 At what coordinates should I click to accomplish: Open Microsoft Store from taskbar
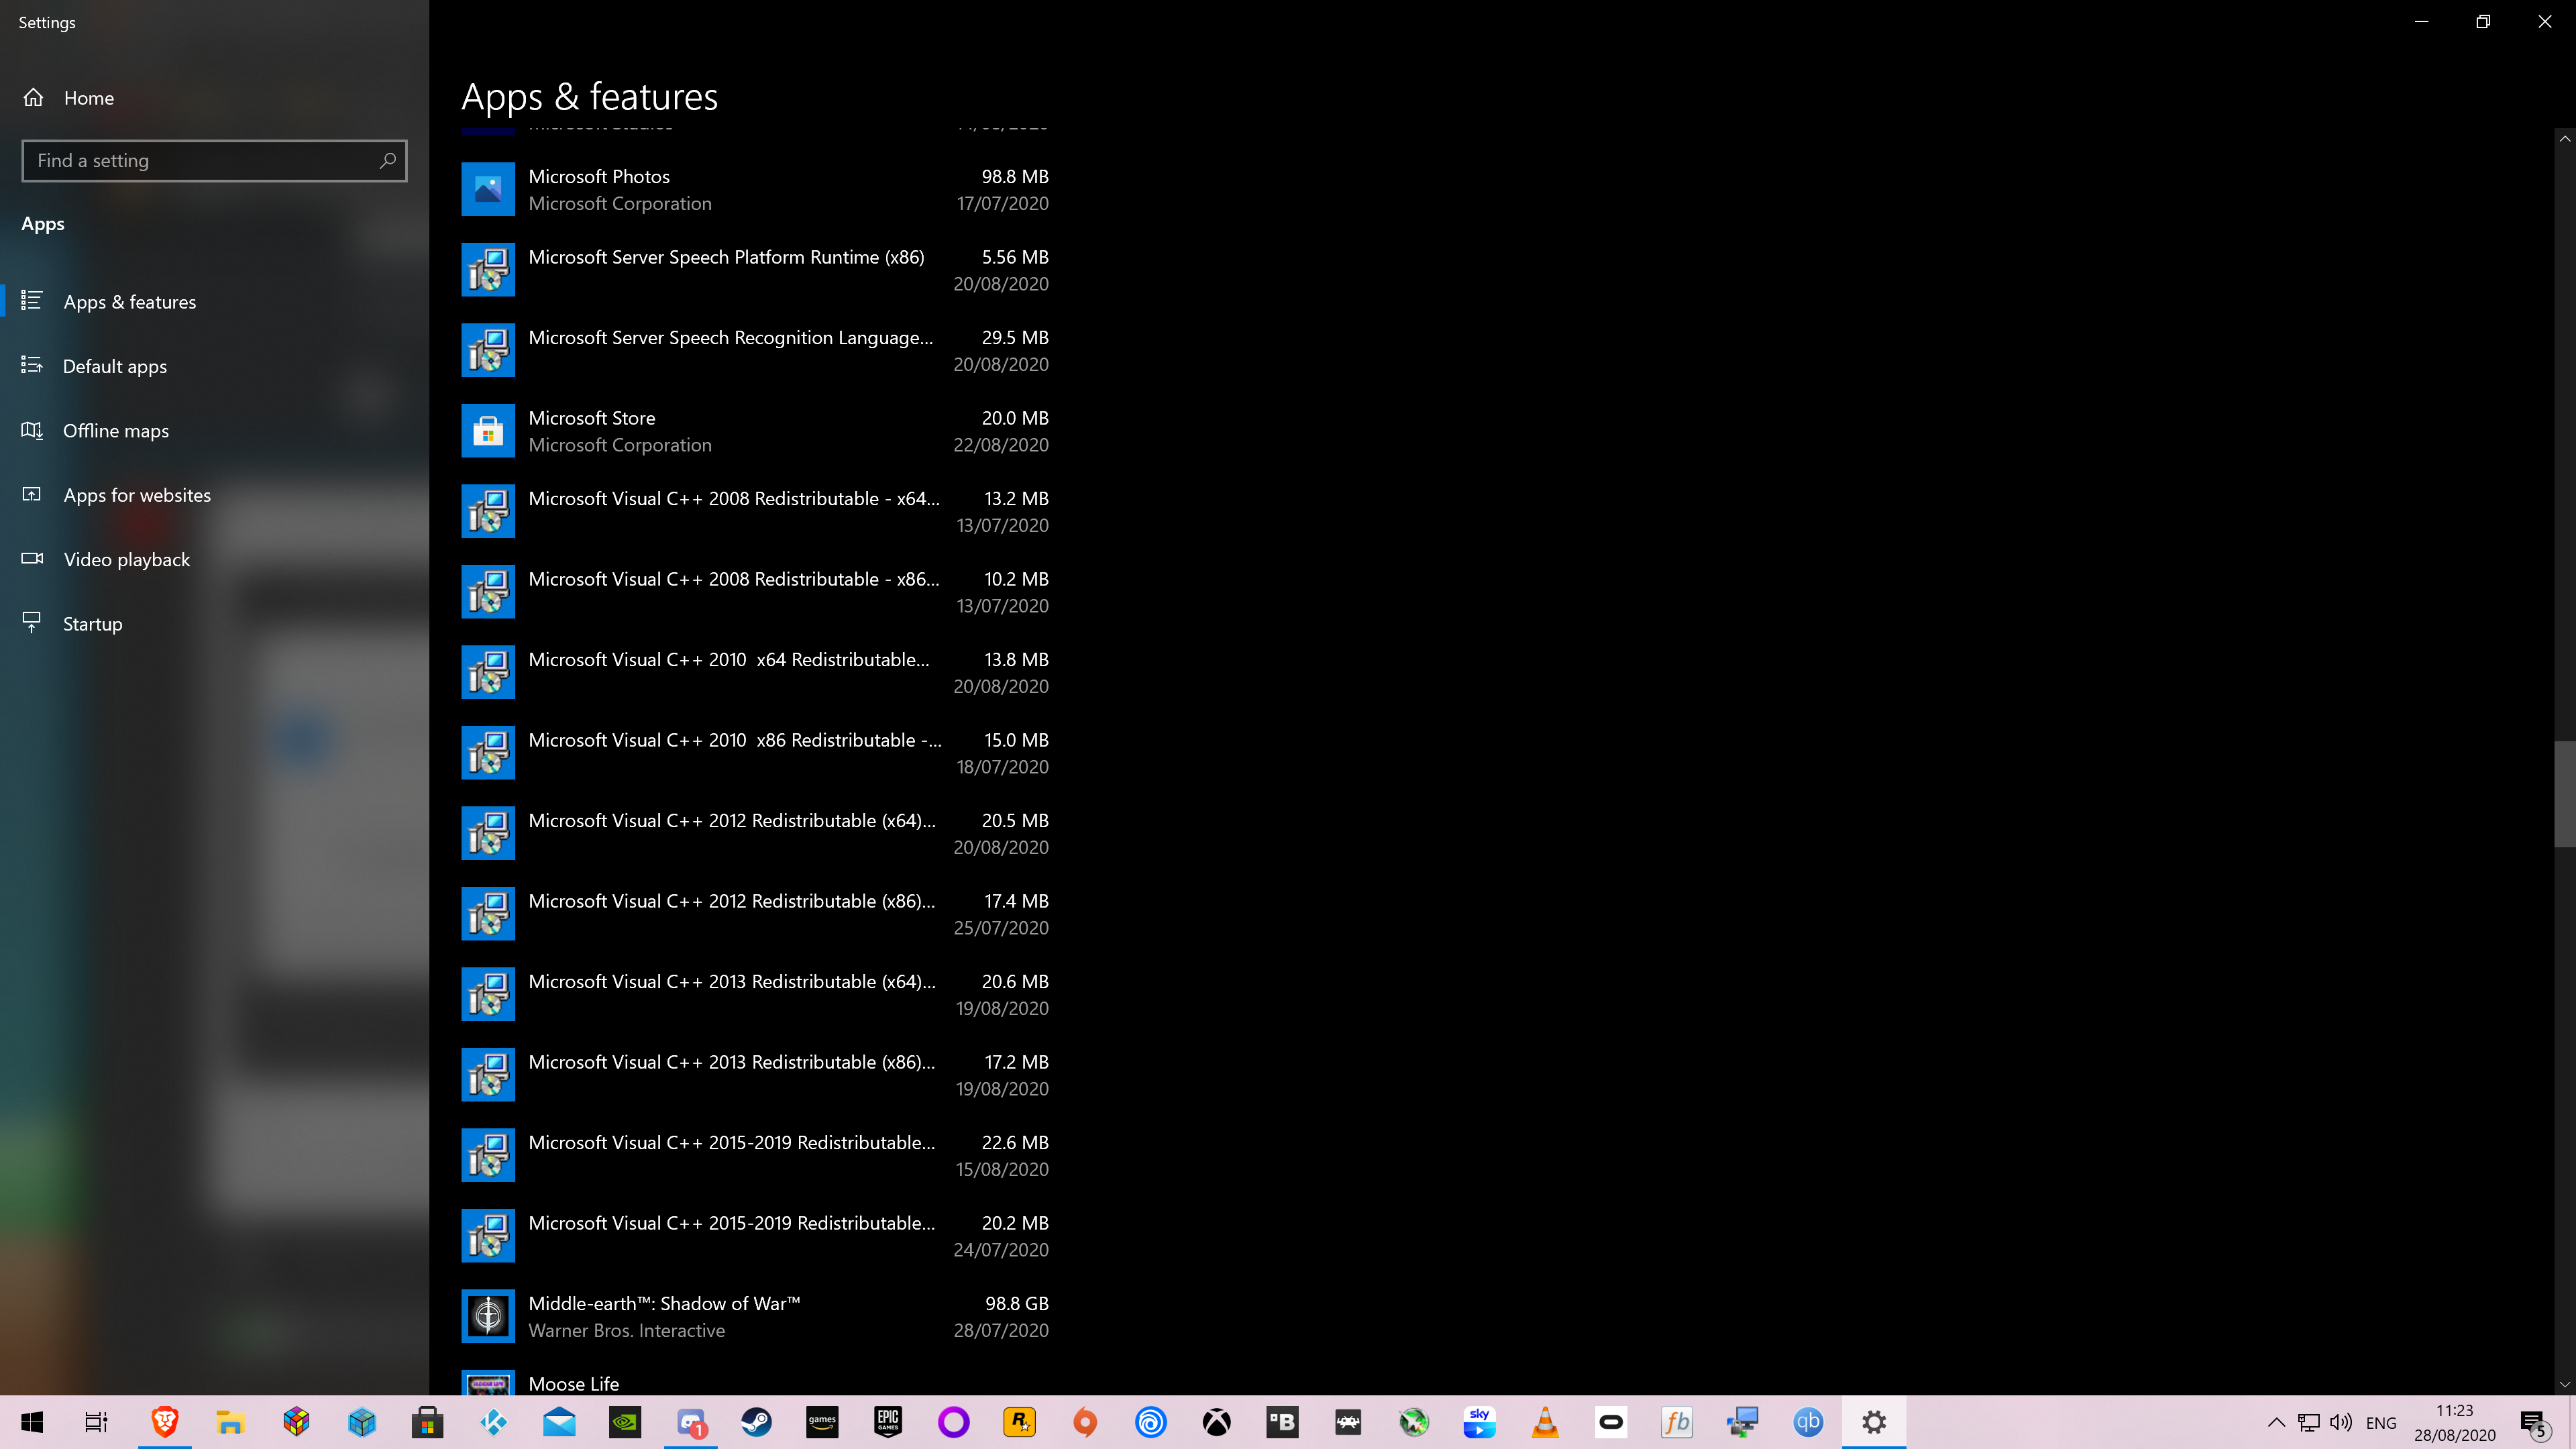pos(427,1422)
